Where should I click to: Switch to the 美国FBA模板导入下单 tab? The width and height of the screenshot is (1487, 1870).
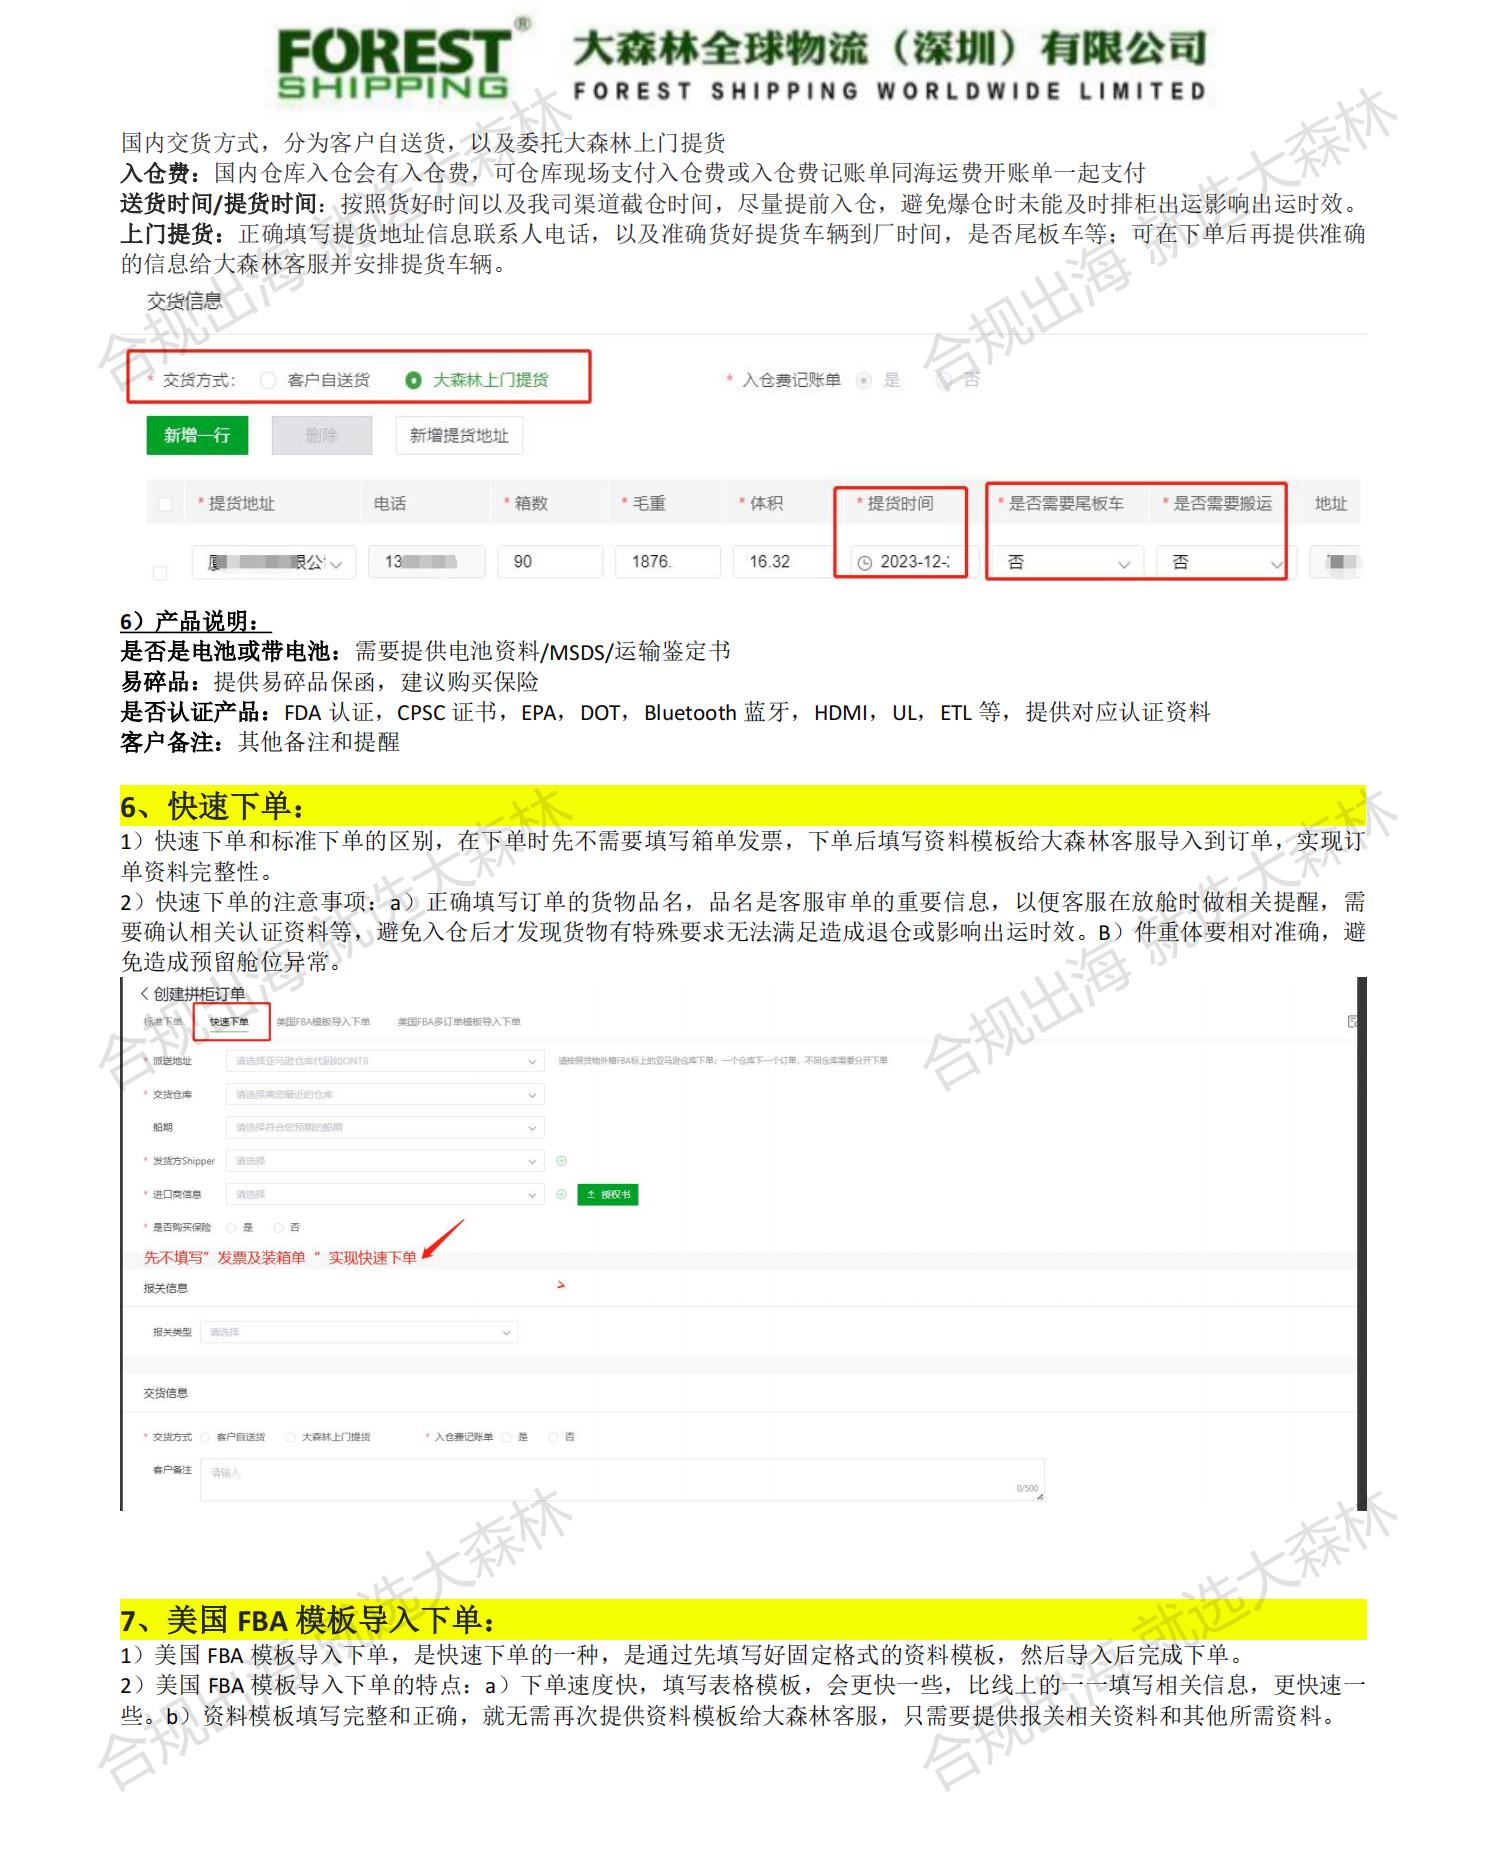[x=323, y=1022]
